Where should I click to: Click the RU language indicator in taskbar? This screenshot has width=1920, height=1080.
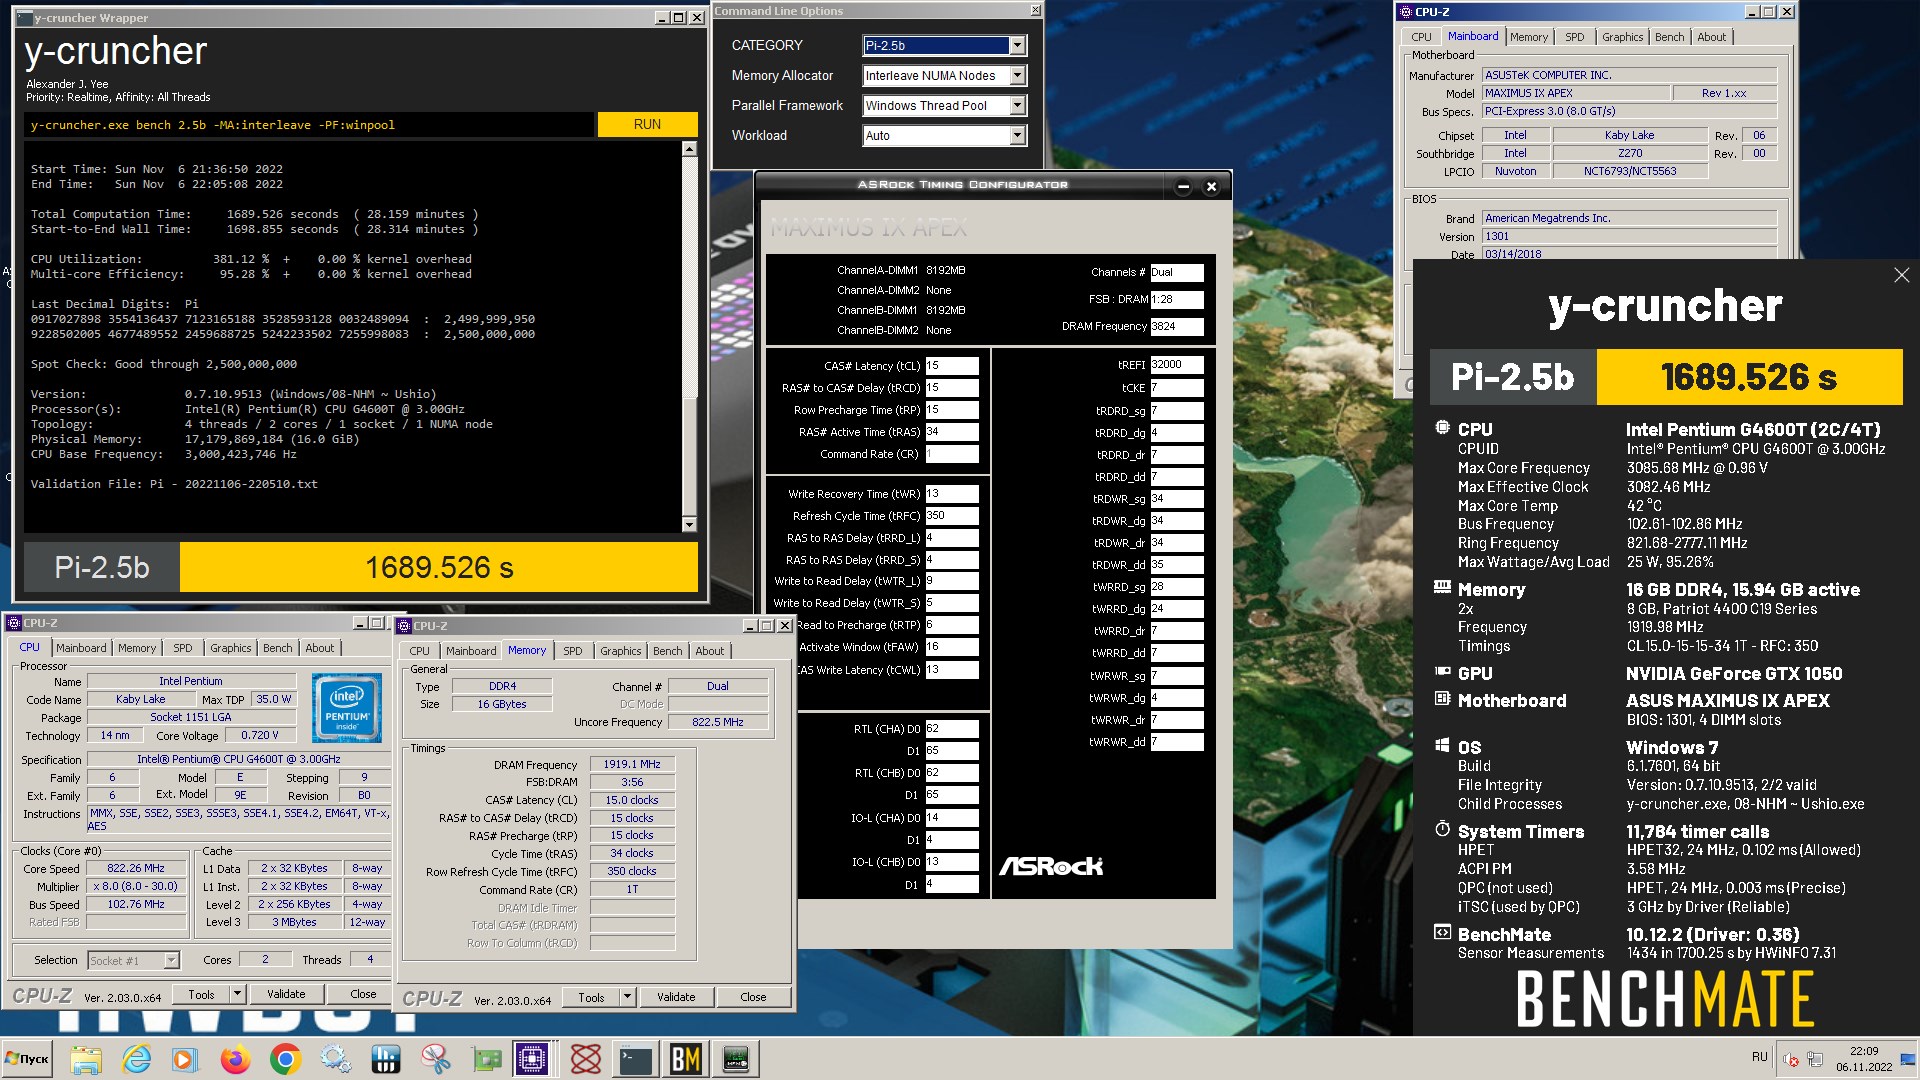[x=1759, y=1057]
